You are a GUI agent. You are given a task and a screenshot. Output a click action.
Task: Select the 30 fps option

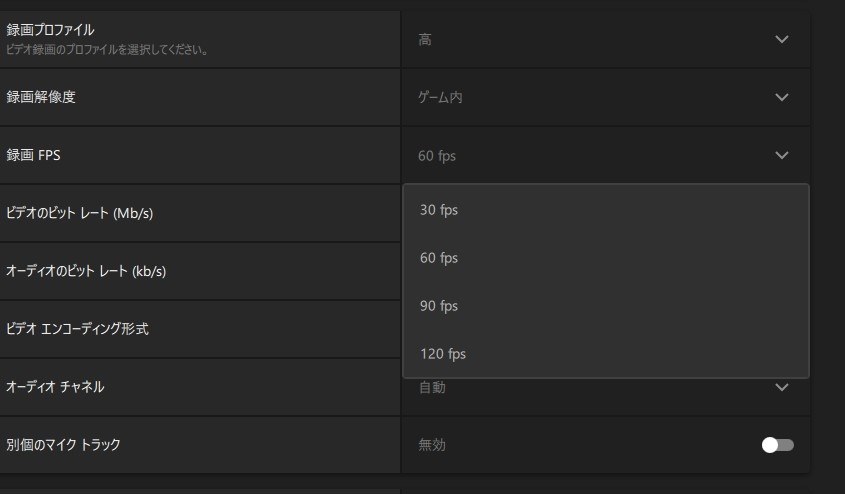[439, 210]
